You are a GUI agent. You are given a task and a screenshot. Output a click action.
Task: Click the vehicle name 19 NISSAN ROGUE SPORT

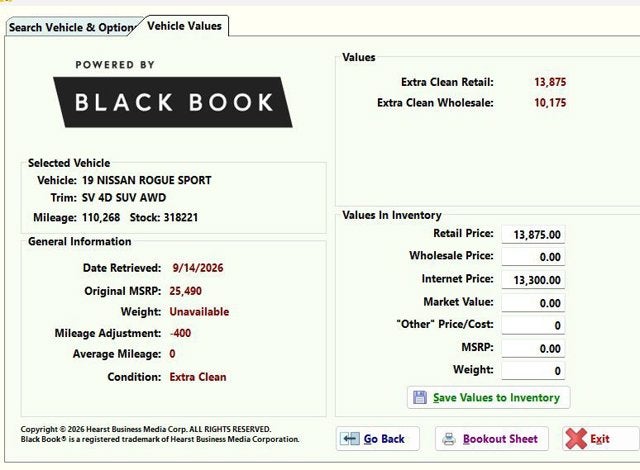point(147,180)
